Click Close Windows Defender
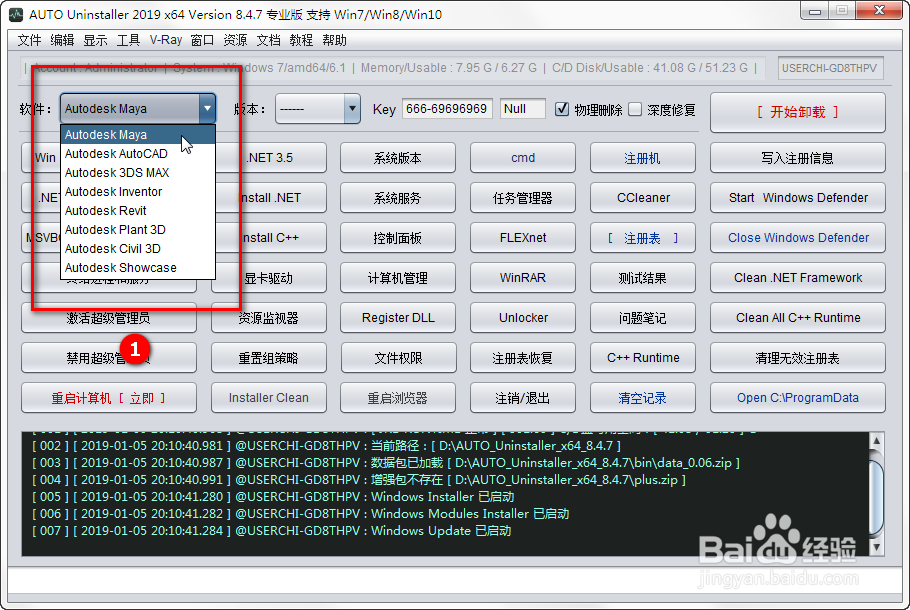910x610 pixels. (797, 238)
